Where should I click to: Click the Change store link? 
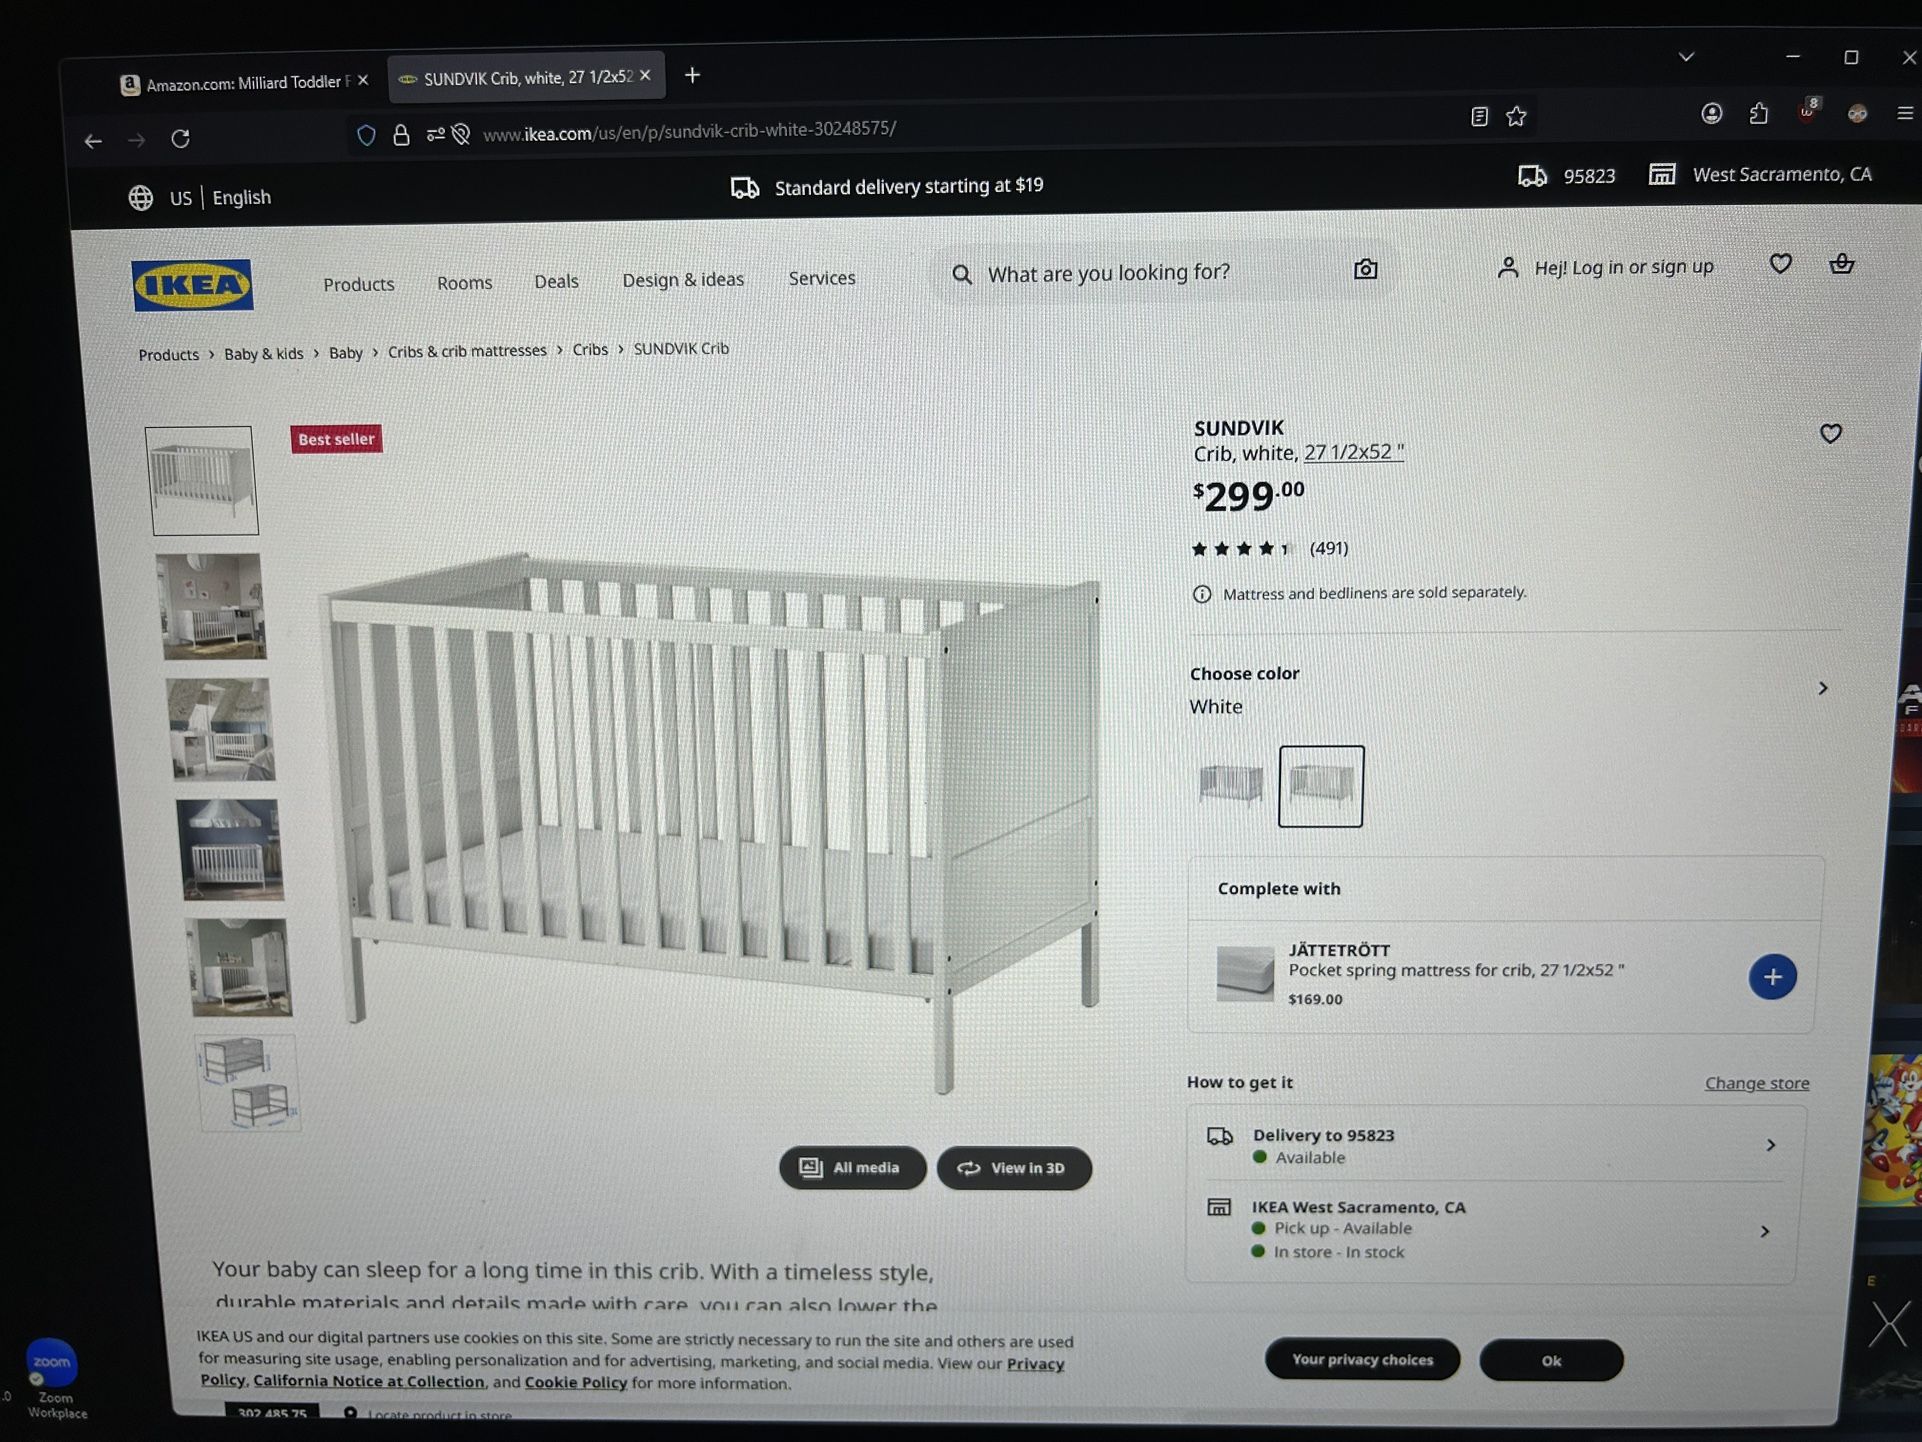click(1756, 1083)
